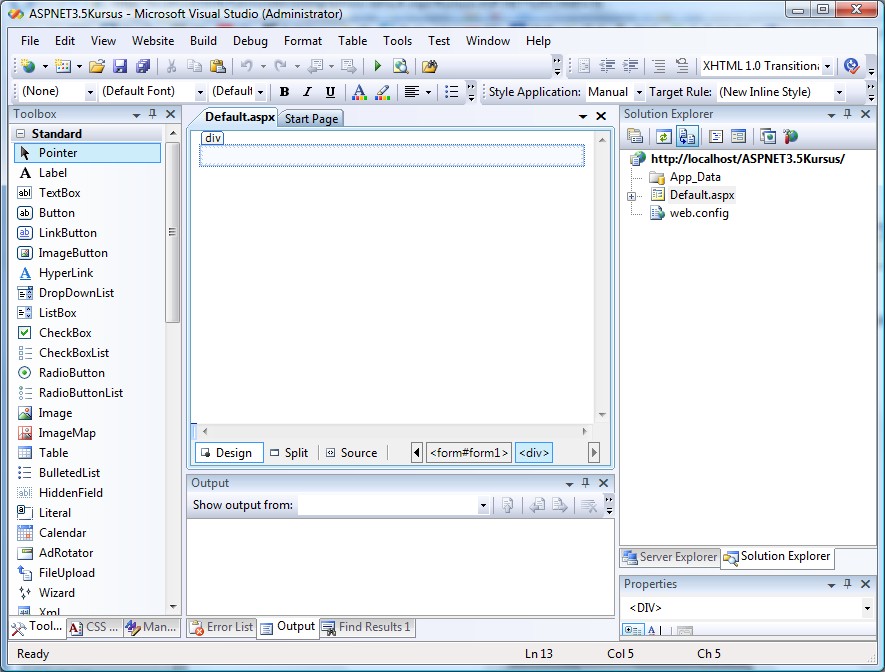Open the Website menu
885x672 pixels.
[x=153, y=41]
